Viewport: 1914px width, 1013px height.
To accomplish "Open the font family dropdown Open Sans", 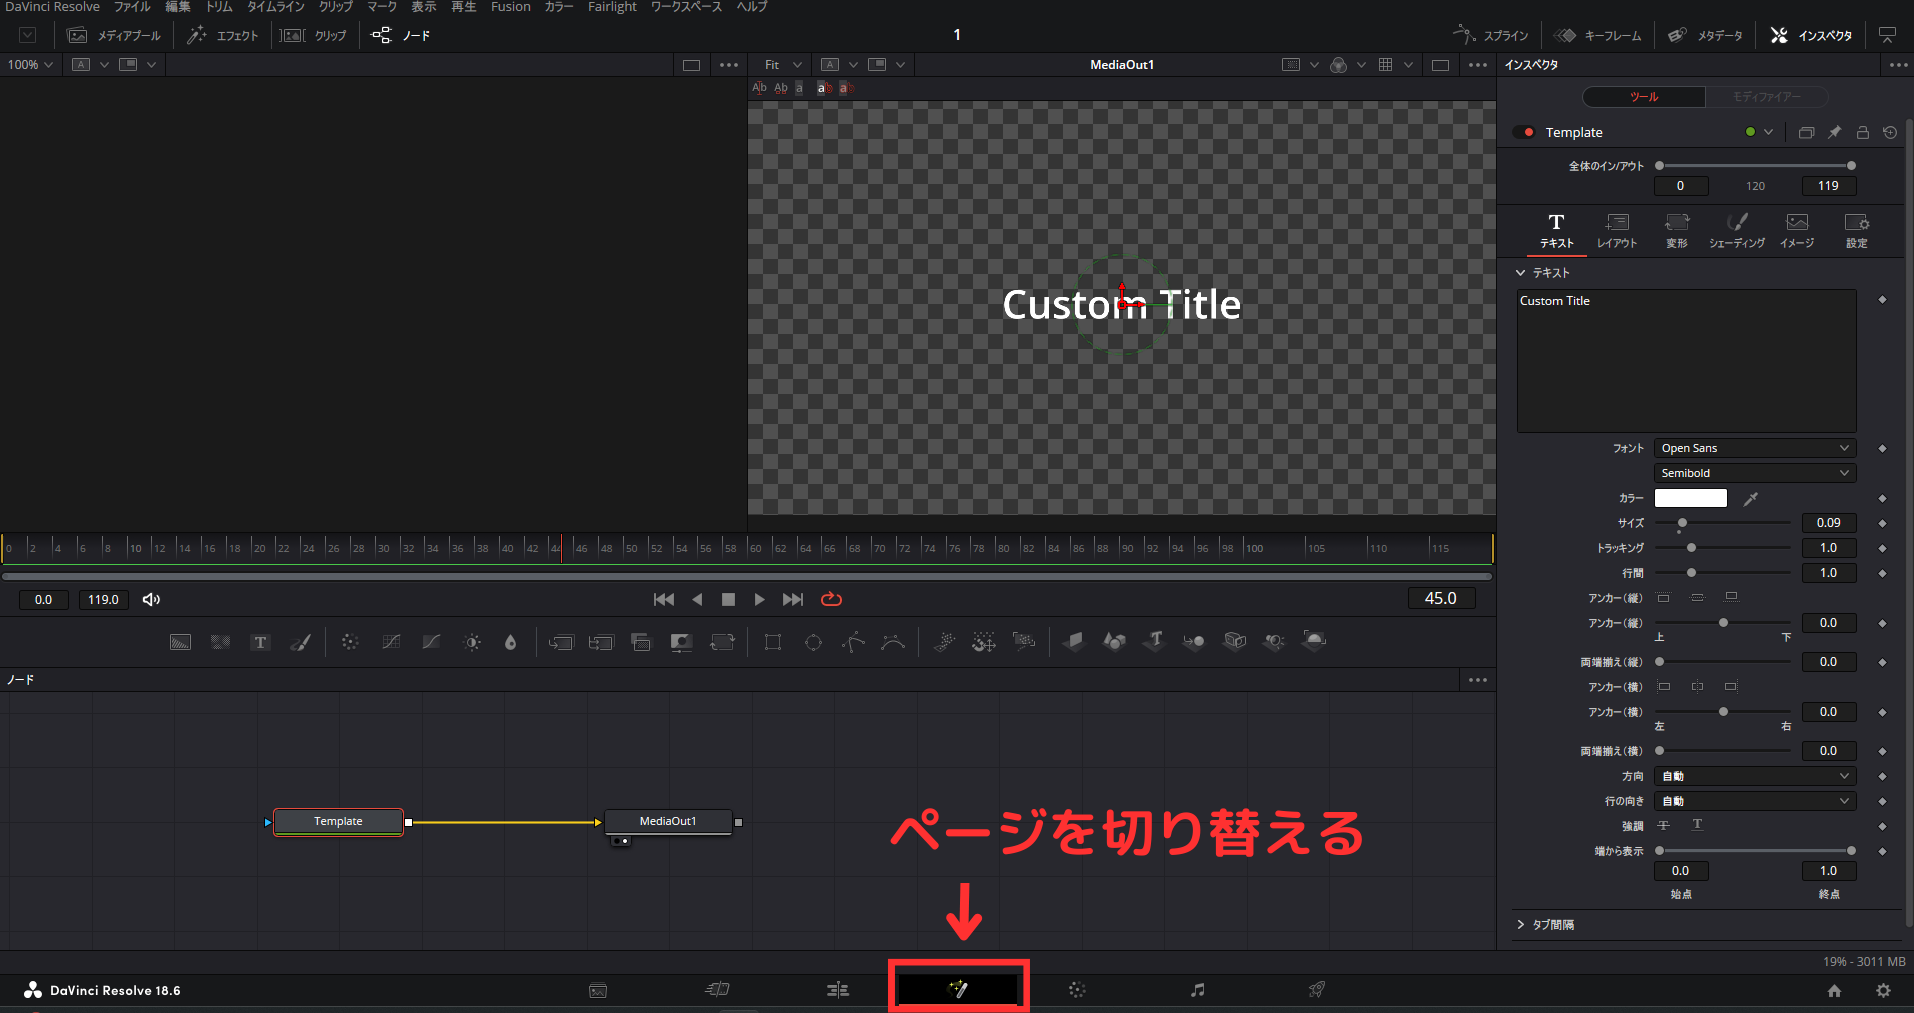I will [1755, 448].
